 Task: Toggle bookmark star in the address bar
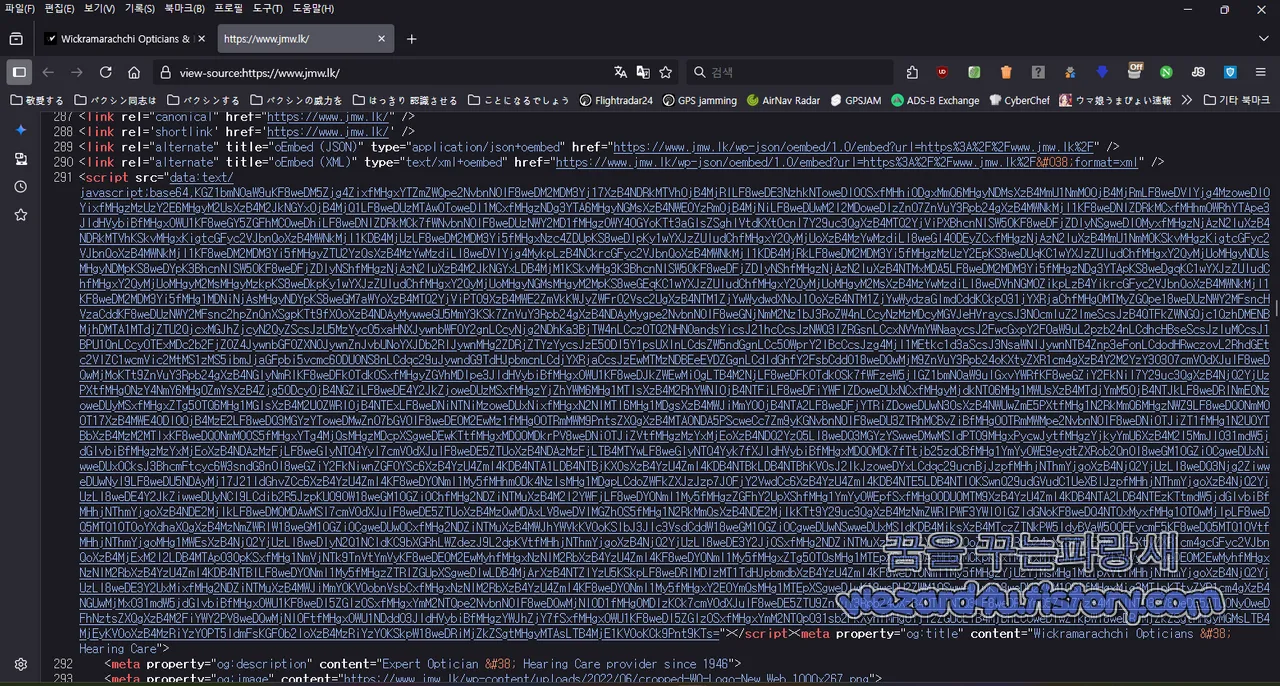666,72
